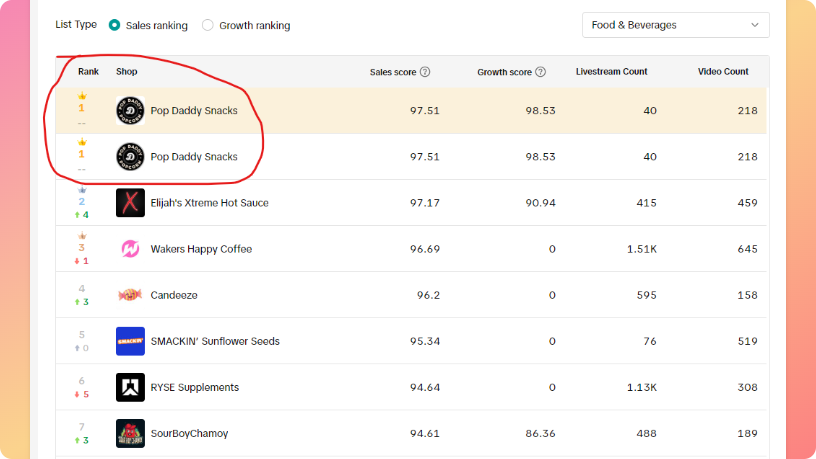
Task: Open the SMACKIN' Sunflower Seeds shop name
Action: coord(215,341)
